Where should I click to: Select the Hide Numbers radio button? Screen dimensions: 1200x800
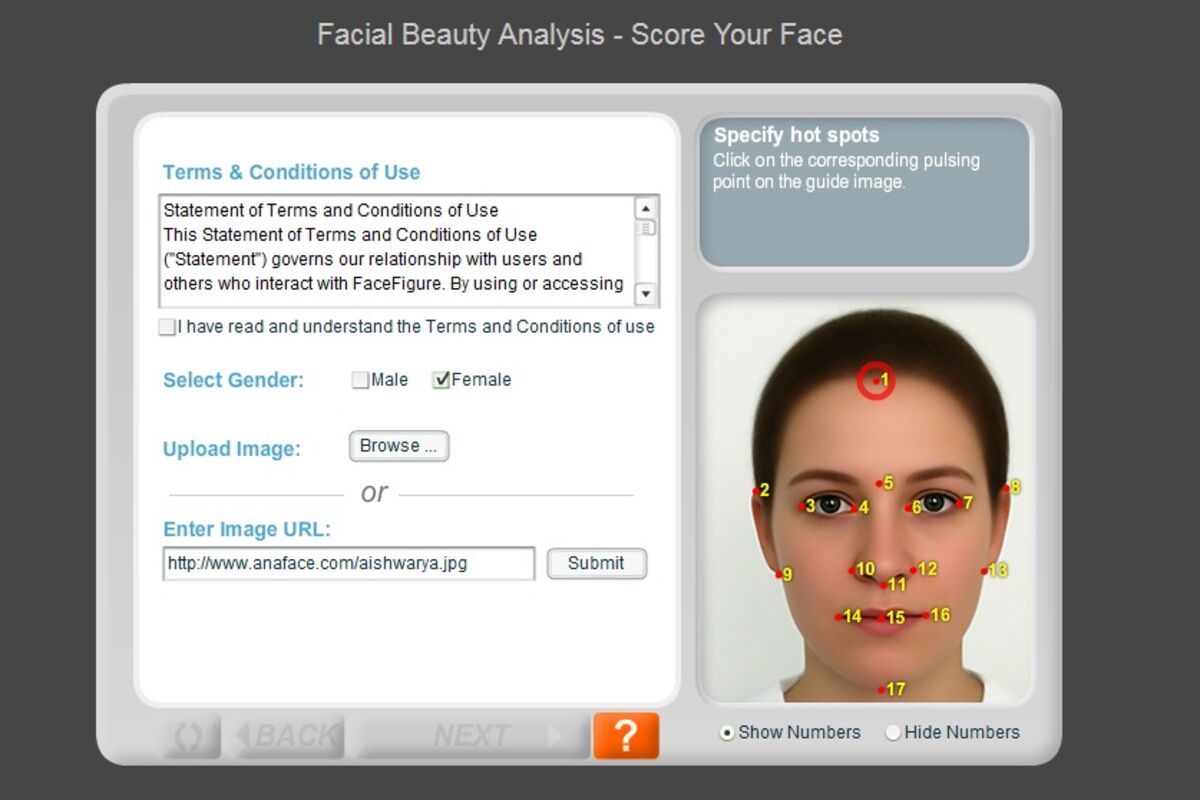(x=893, y=733)
